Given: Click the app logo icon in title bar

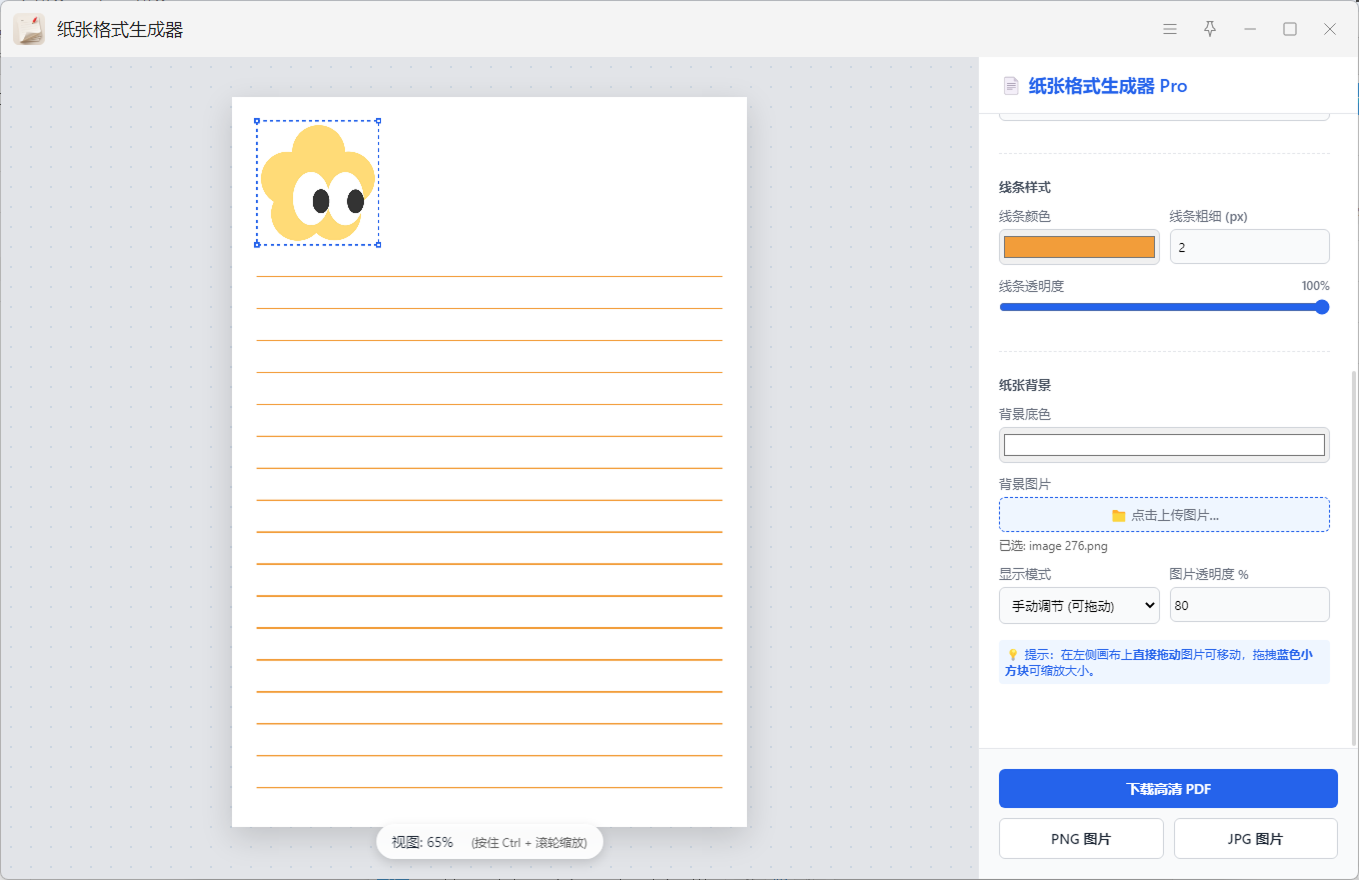Looking at the screenshot, I should click(29, 29).
